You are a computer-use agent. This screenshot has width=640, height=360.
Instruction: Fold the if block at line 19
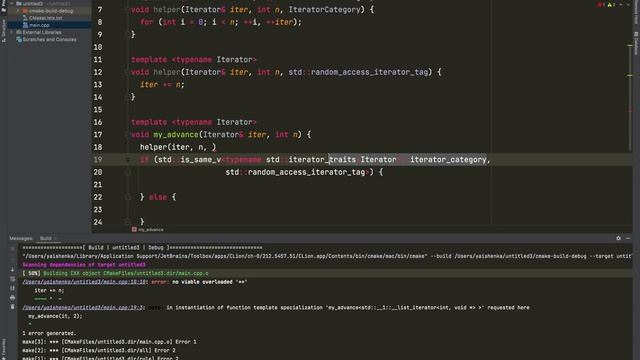(127, 160)
